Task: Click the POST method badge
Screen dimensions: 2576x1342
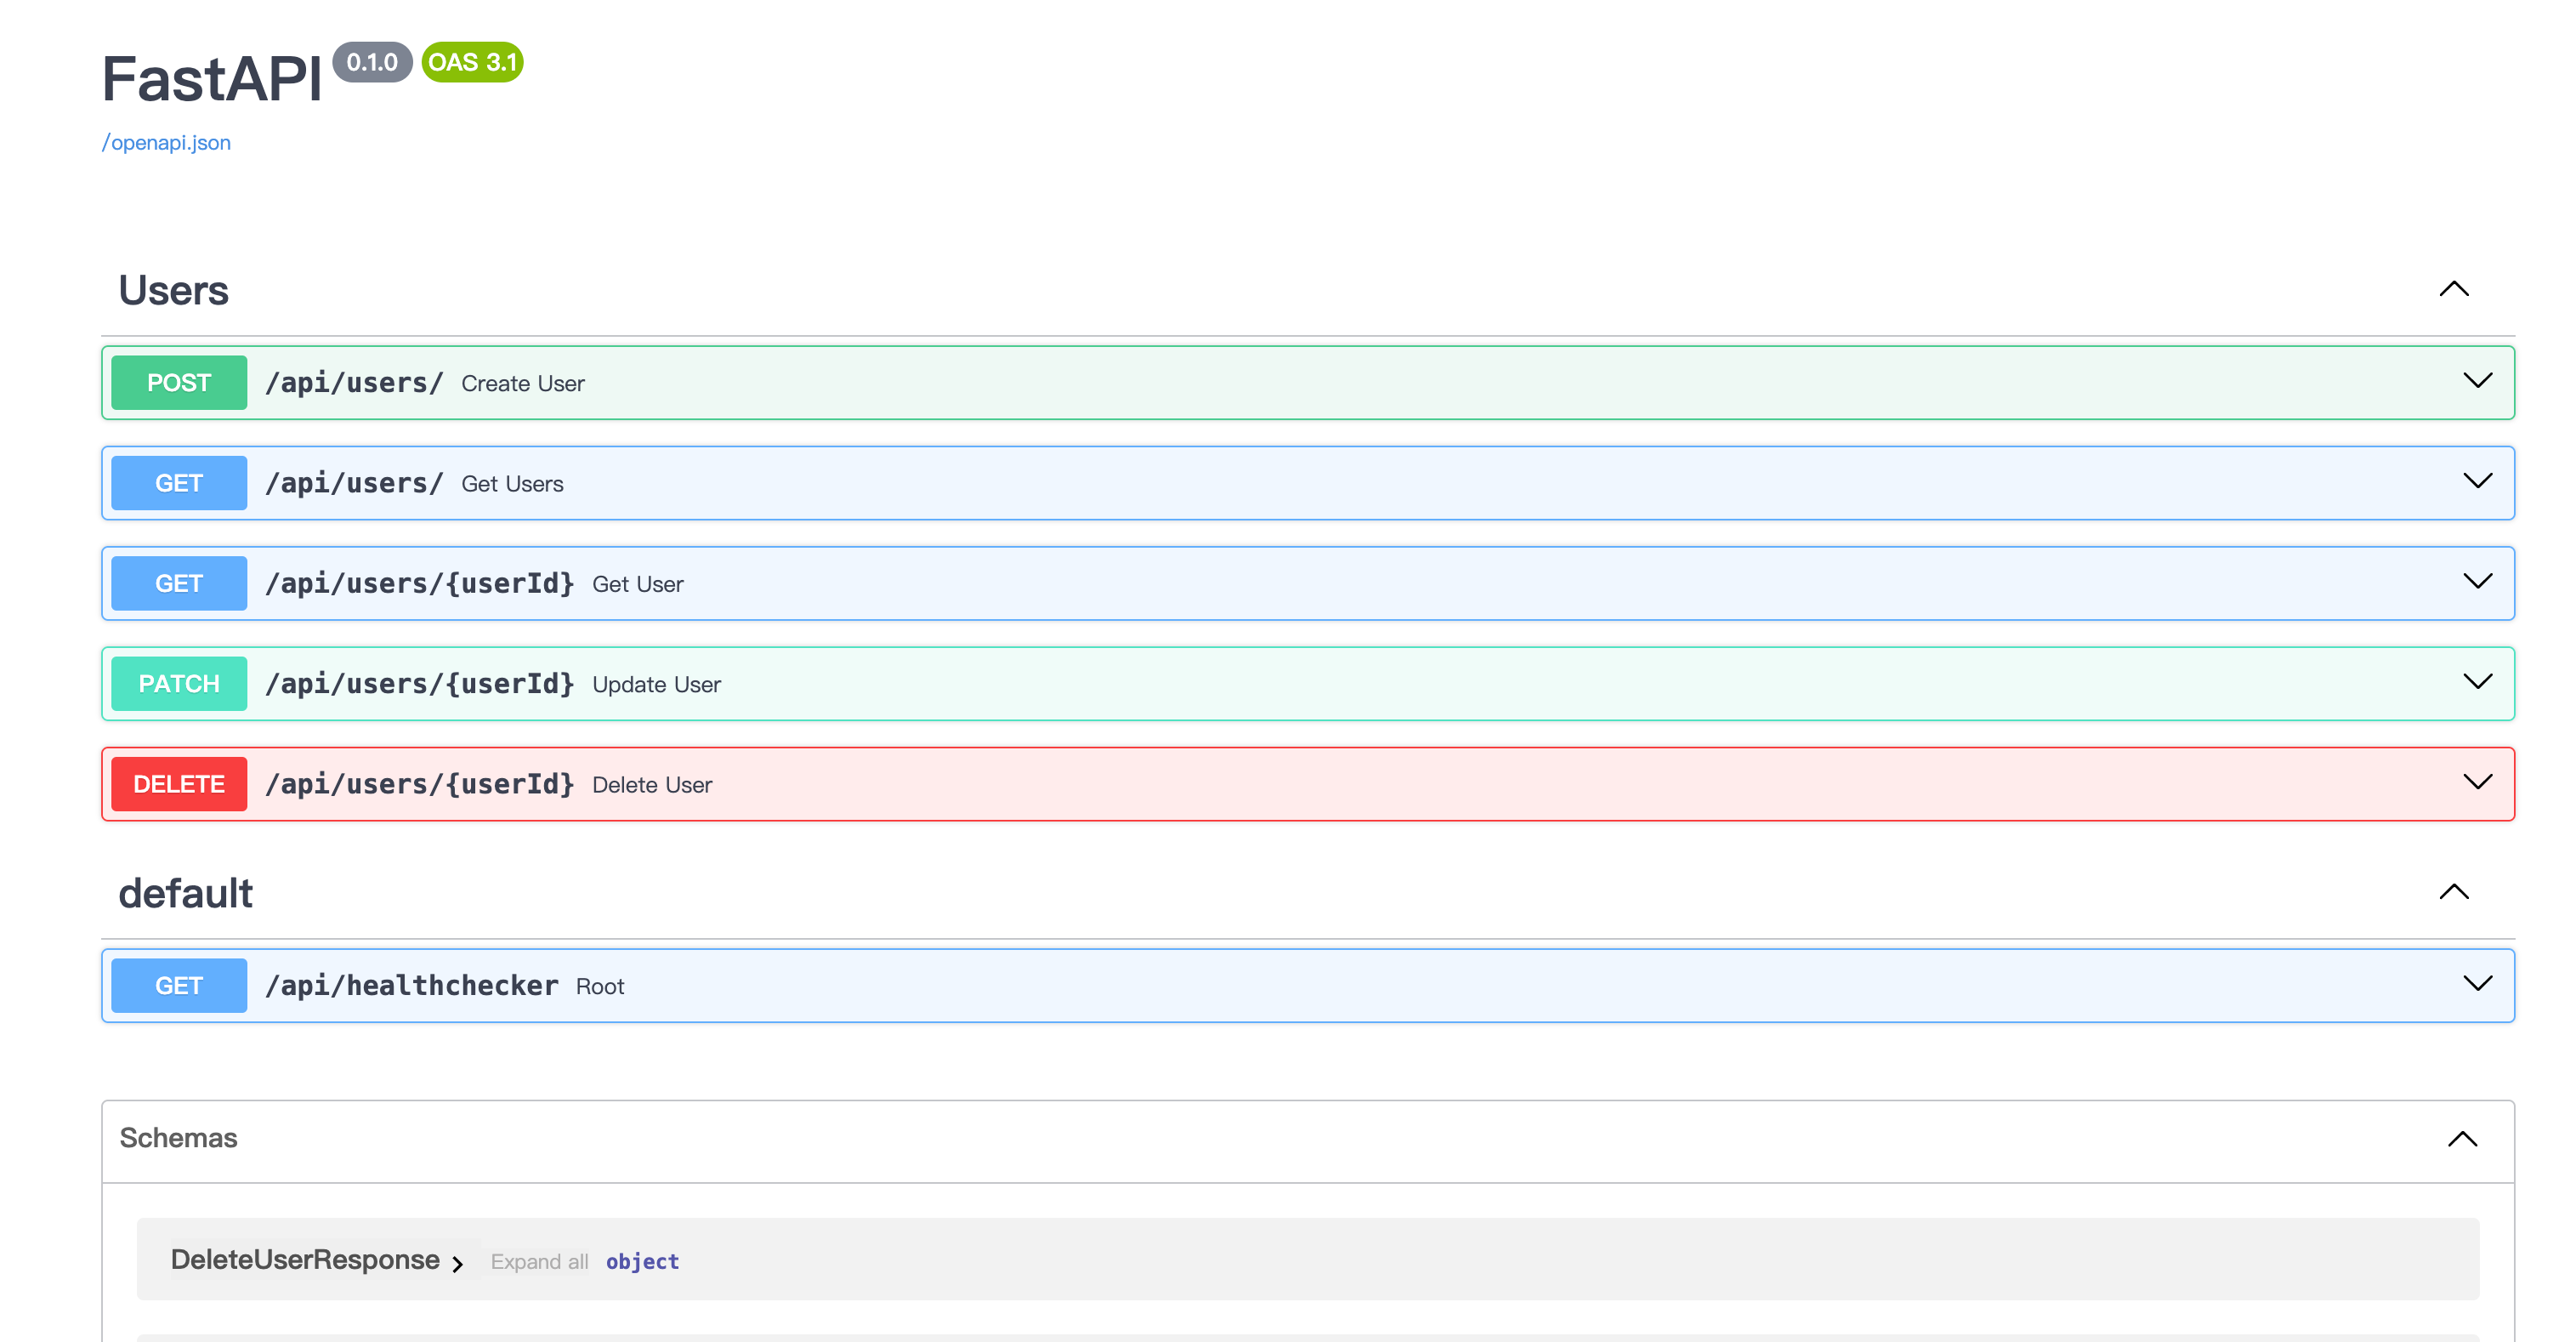Action: 179,383
